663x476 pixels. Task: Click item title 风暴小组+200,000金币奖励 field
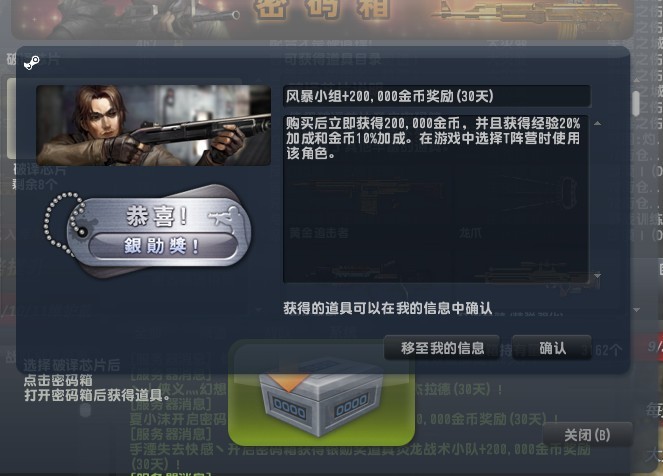436,96
